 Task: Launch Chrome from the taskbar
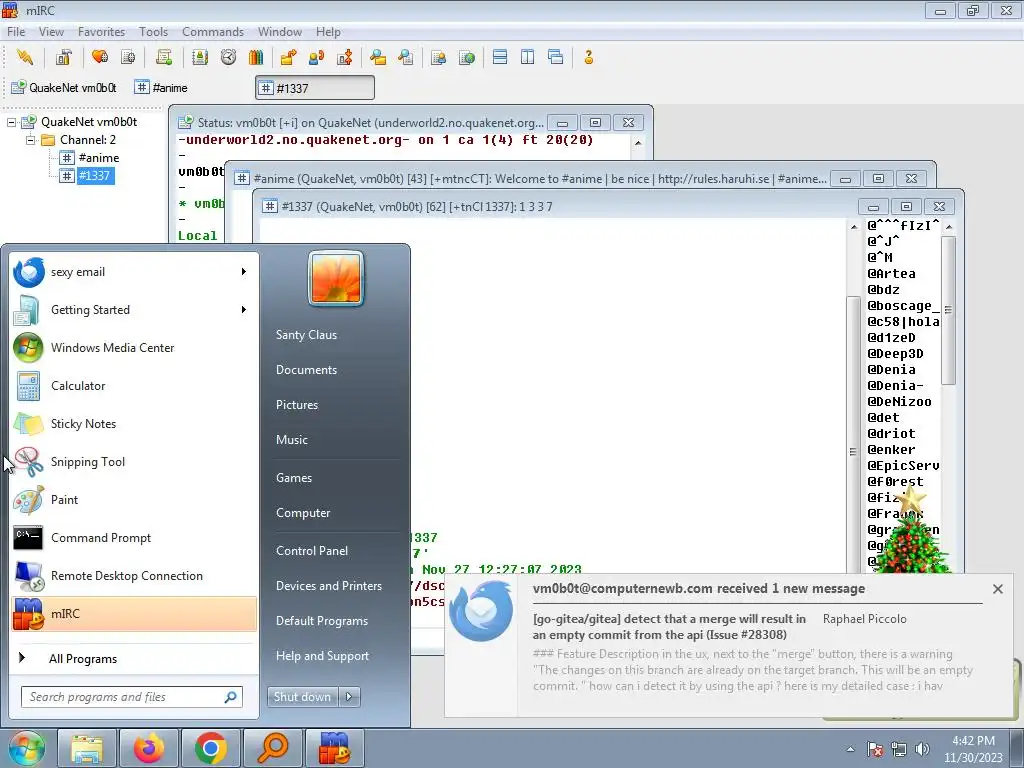click(210, 748)
